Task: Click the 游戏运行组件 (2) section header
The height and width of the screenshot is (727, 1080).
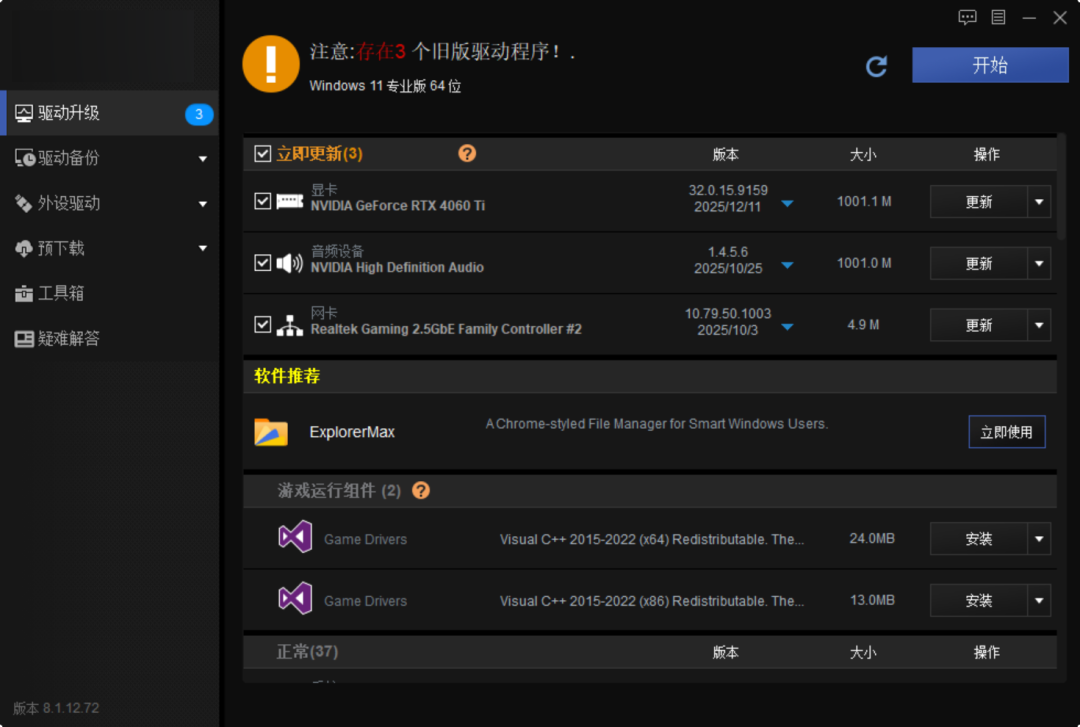Action: pyautogui.click(x=650, y=490)
